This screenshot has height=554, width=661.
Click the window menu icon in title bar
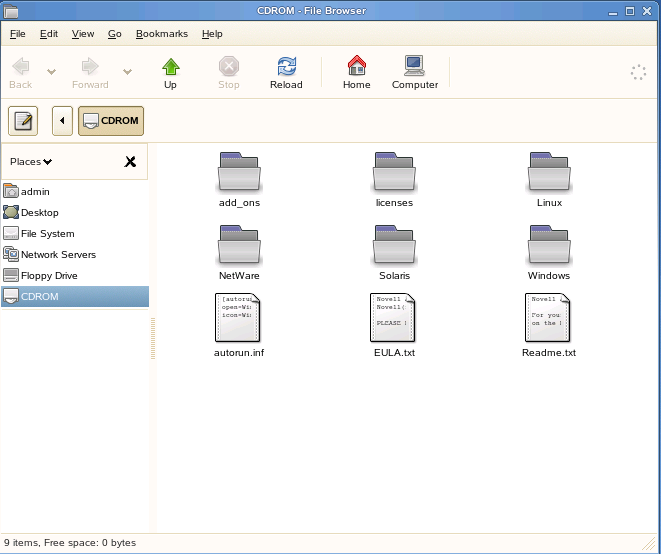tap(11, 11)
